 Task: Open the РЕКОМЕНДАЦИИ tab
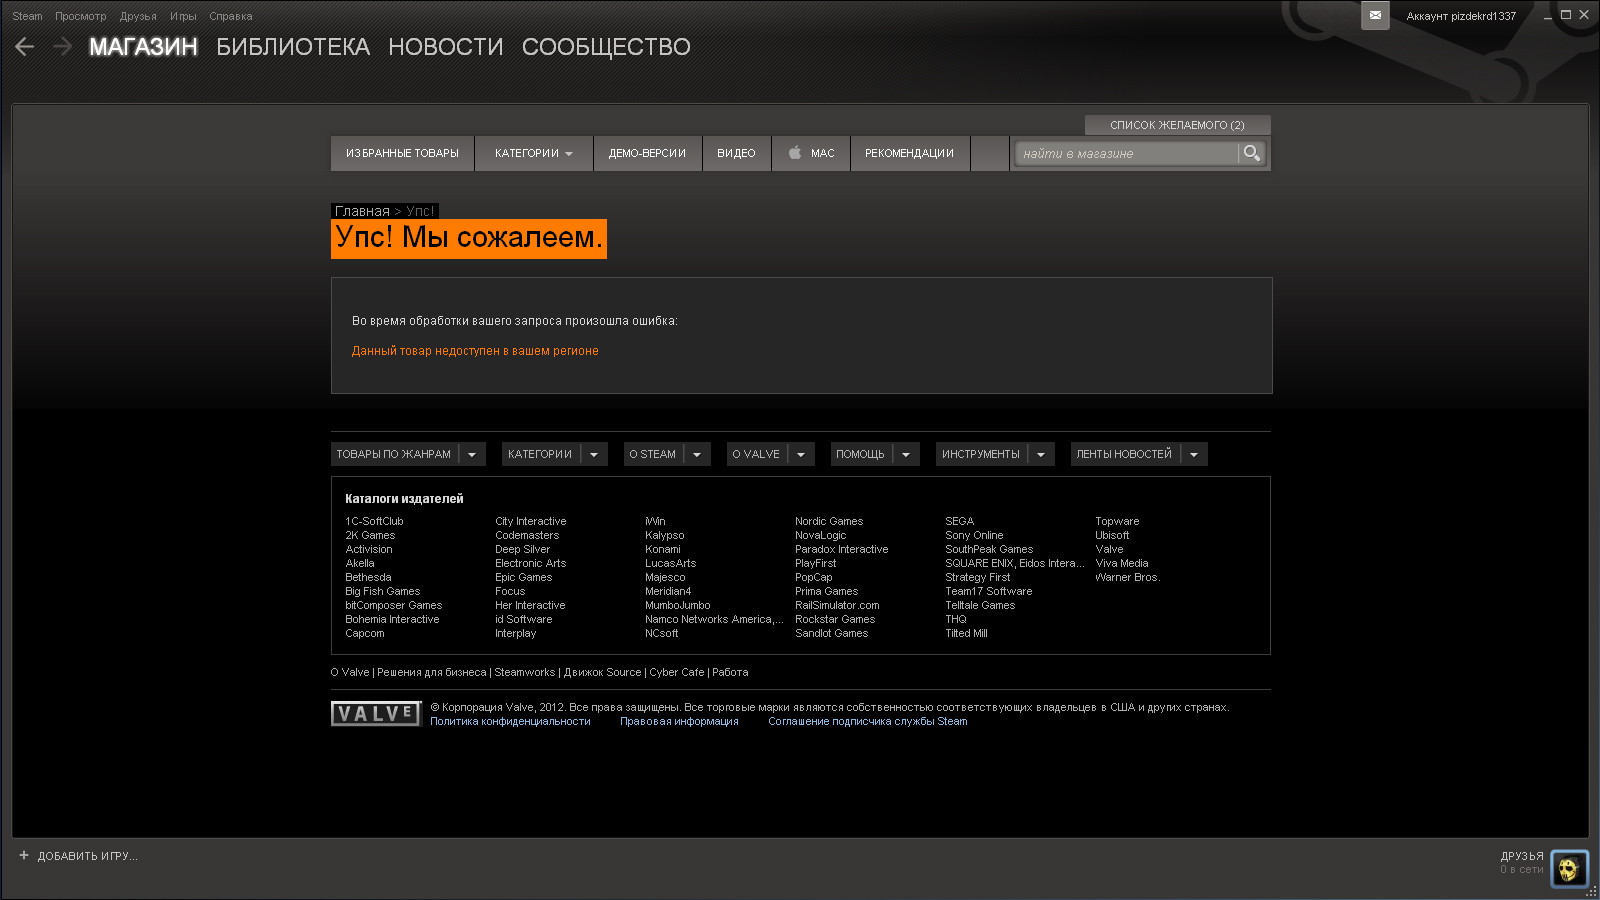[909, 153]
